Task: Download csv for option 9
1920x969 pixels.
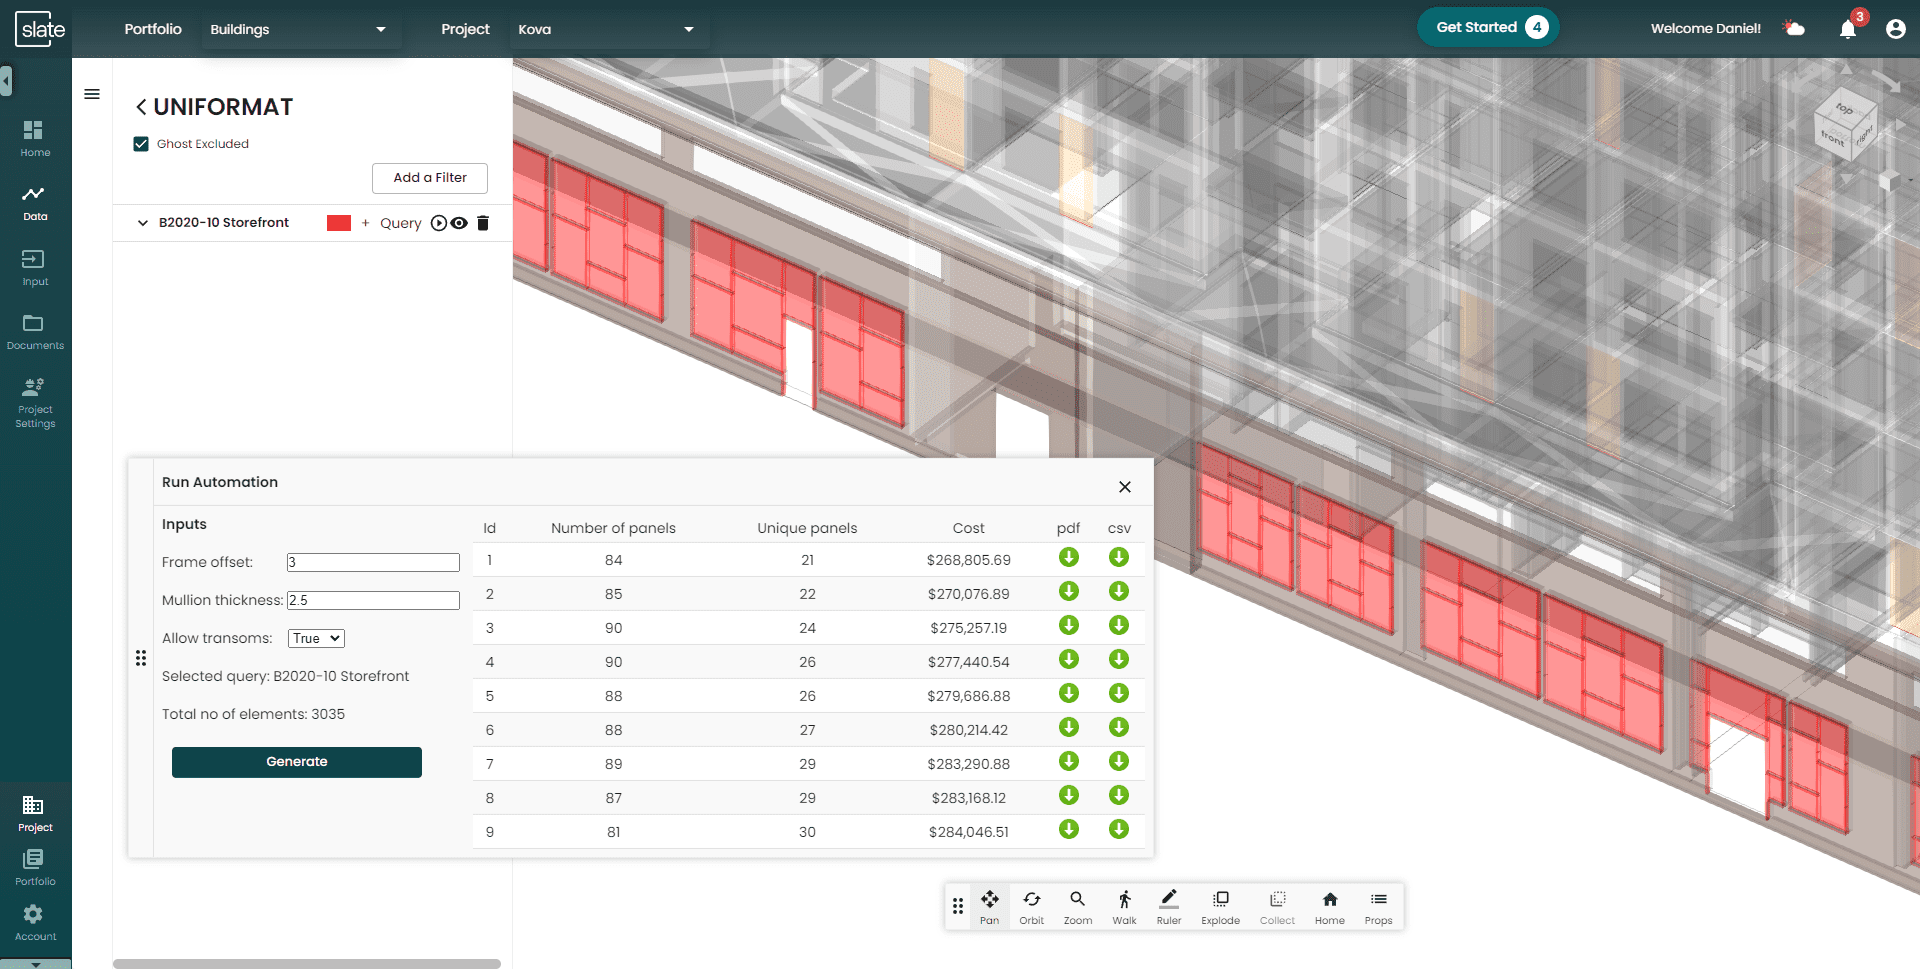Action: 1119,830
